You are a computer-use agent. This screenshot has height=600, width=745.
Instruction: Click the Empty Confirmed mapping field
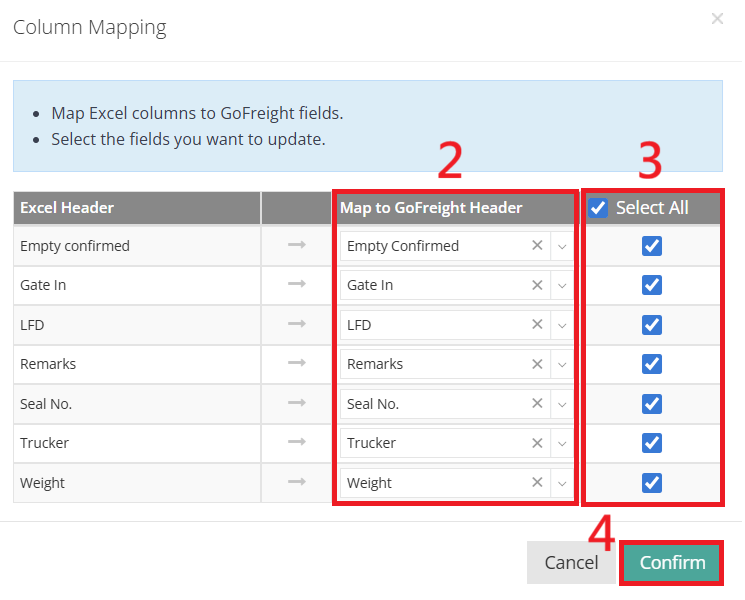436,246
